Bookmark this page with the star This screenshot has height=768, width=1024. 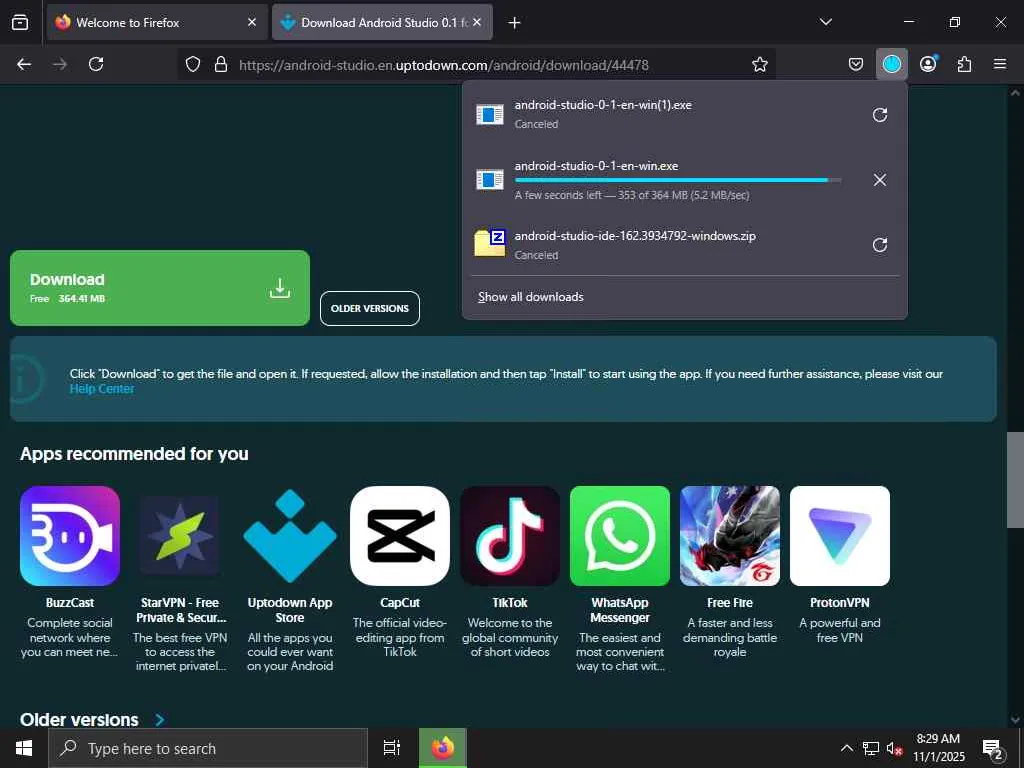(760, 64)
